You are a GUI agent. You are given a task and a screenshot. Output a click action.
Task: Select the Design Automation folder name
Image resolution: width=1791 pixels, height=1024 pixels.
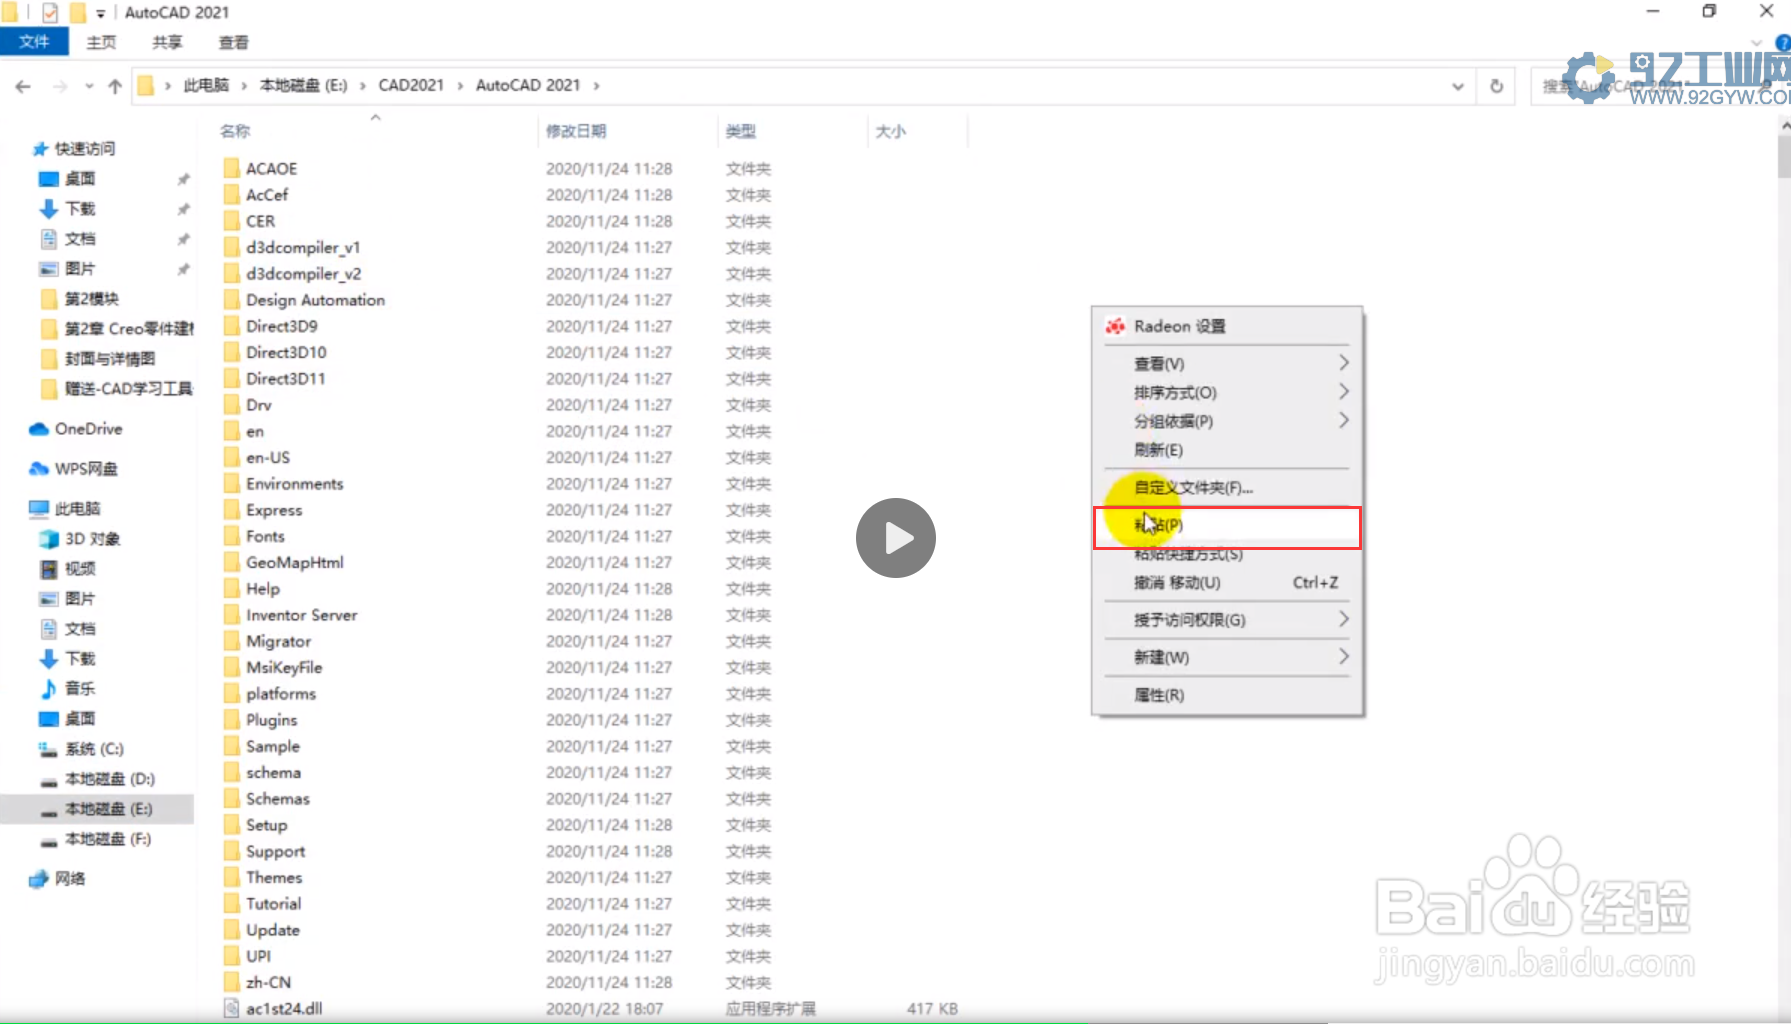(x=315, y=300)
